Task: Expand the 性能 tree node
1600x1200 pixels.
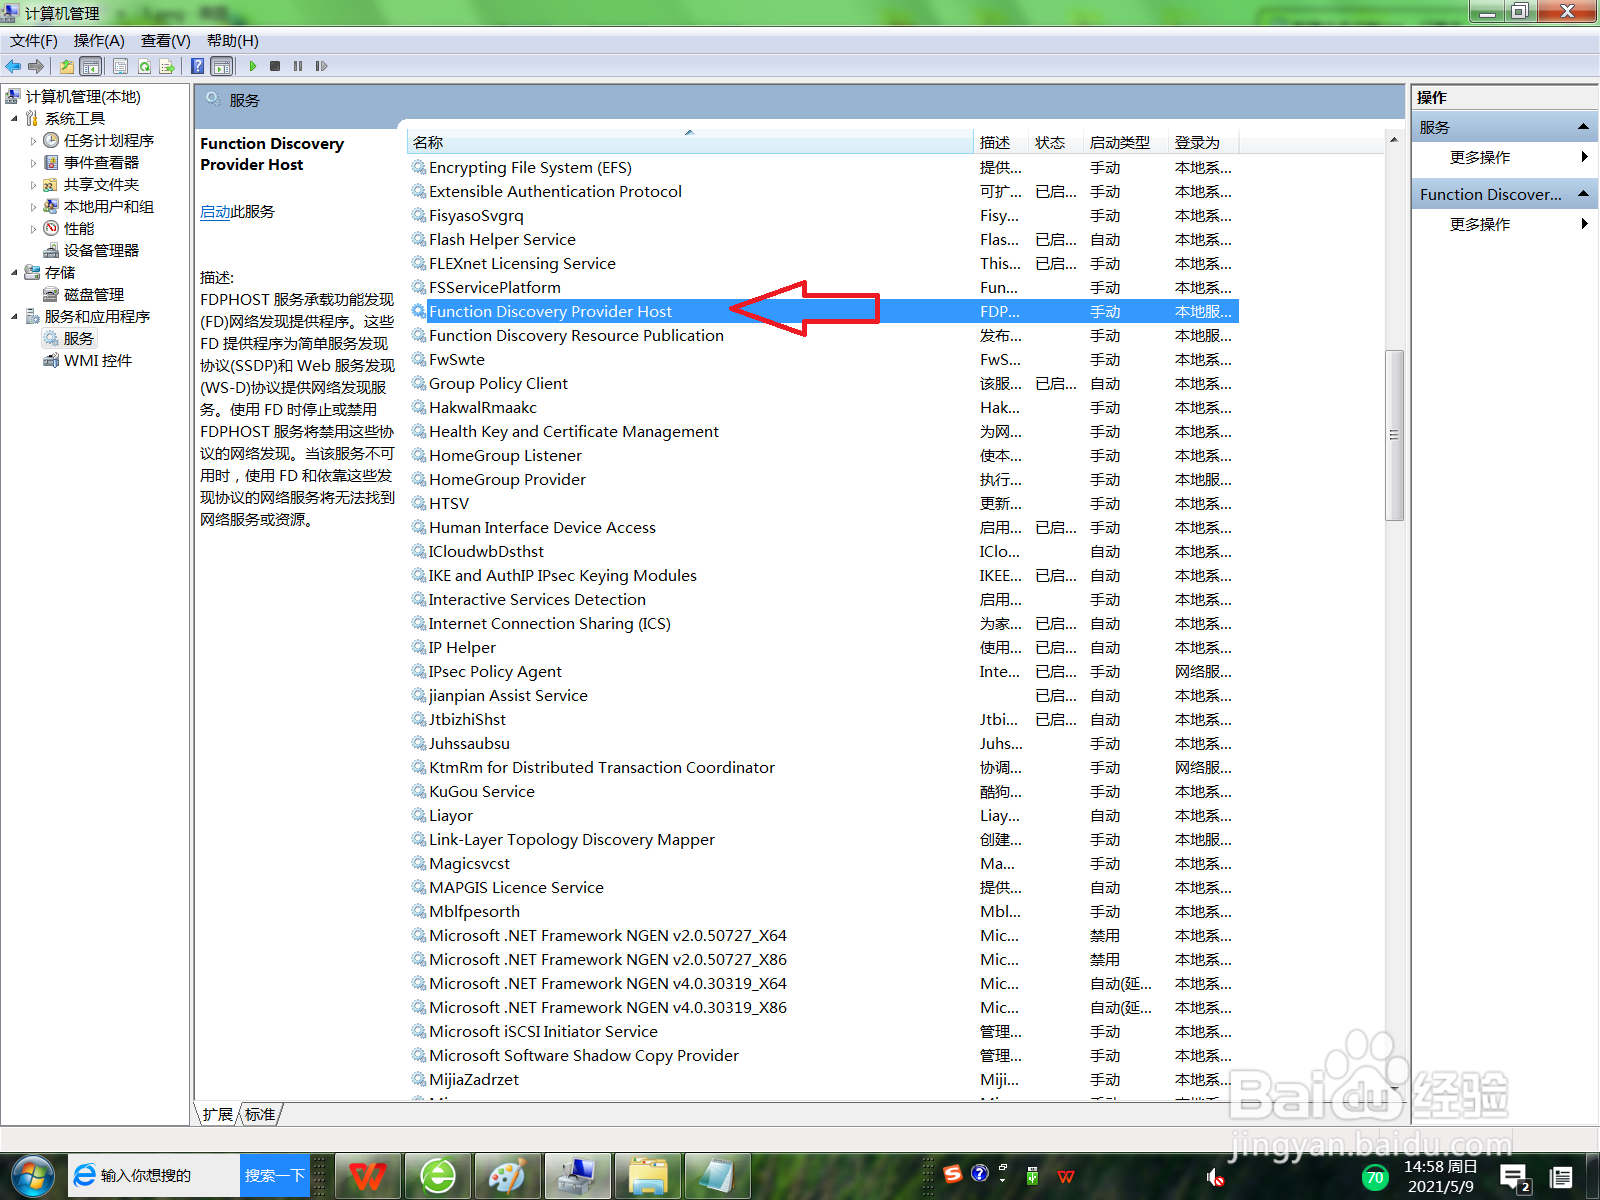Action: [33, 229]
